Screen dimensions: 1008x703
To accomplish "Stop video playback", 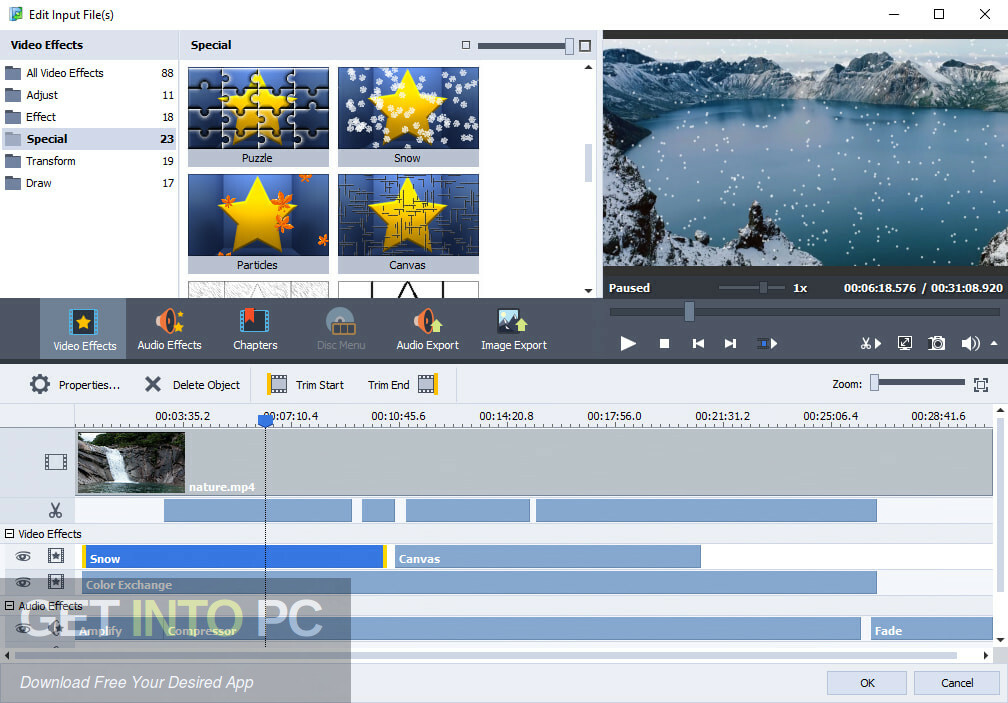I will pos(665,344).
